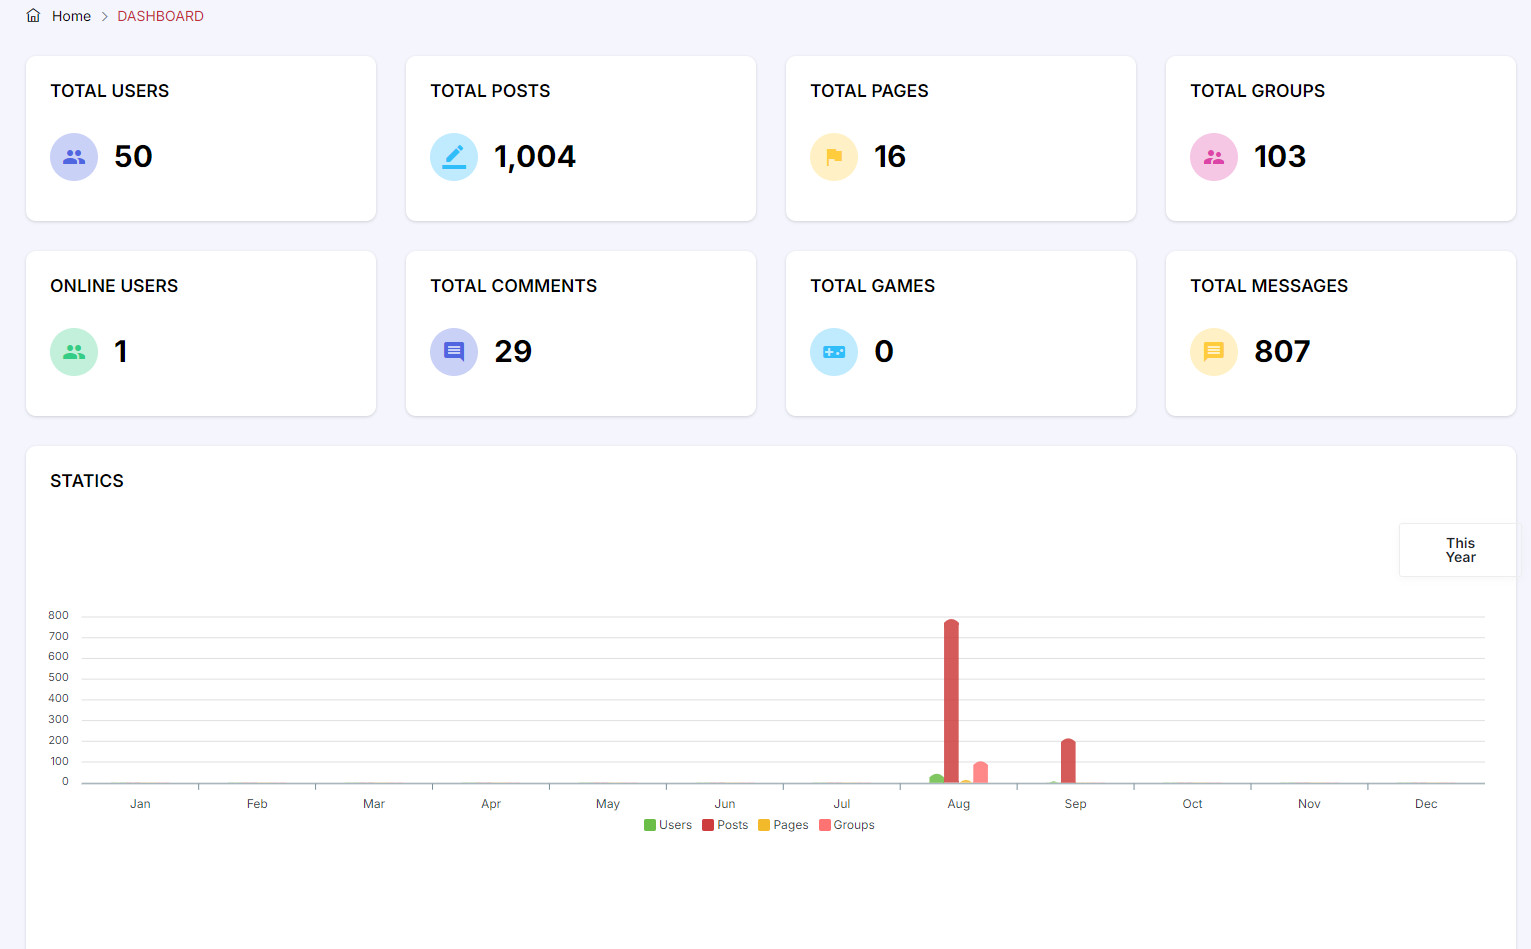Click the Online Users green people icon
This screenshot has height=949, width=1531.
point(74,352)
